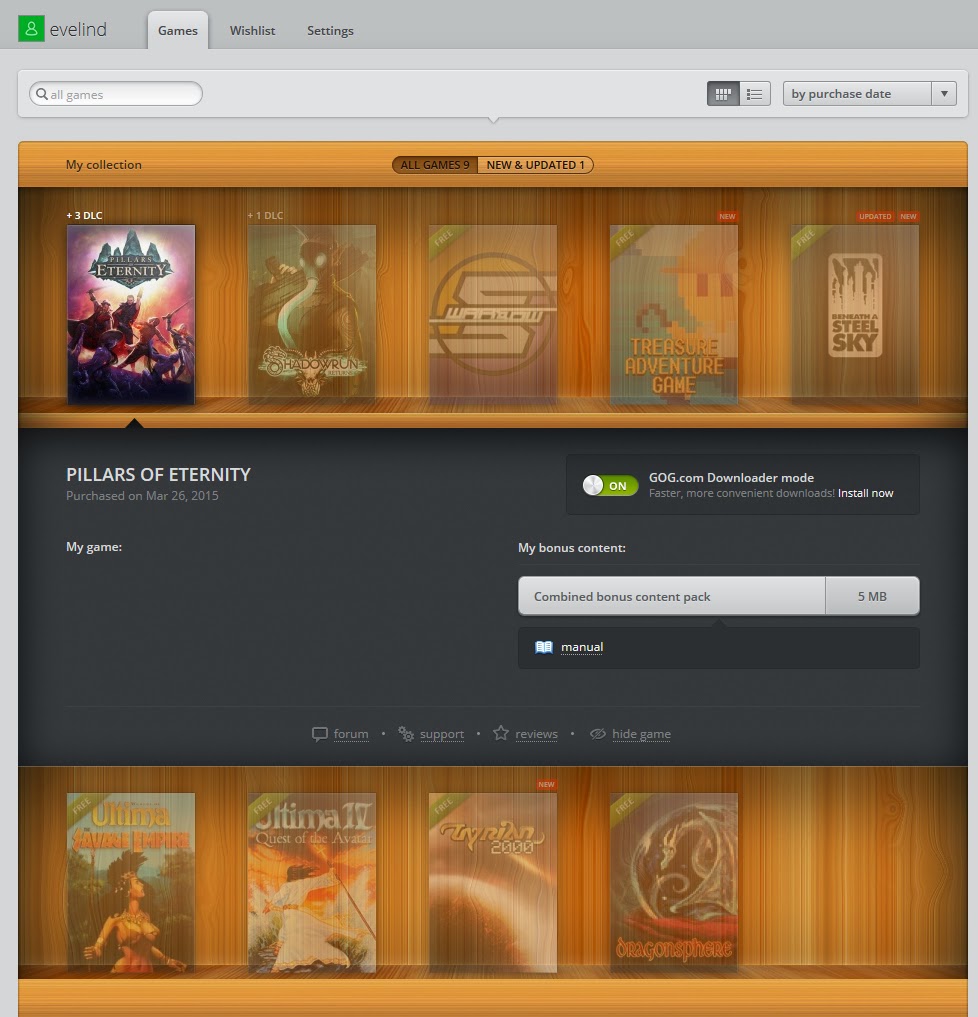Select the ALL GAMES 9 filter

tap(435, 165)
